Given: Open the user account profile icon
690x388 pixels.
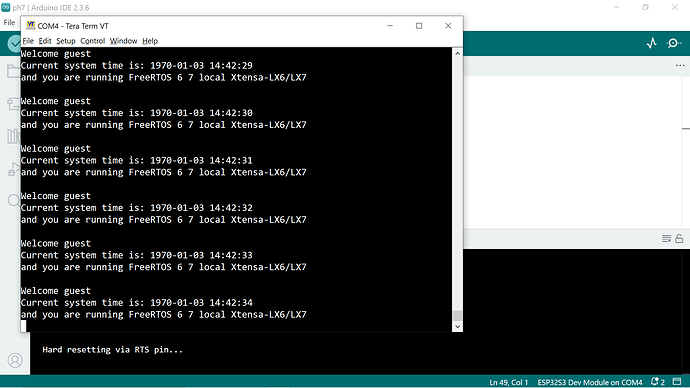Looking at the screenshot, I should pos(15,360).
